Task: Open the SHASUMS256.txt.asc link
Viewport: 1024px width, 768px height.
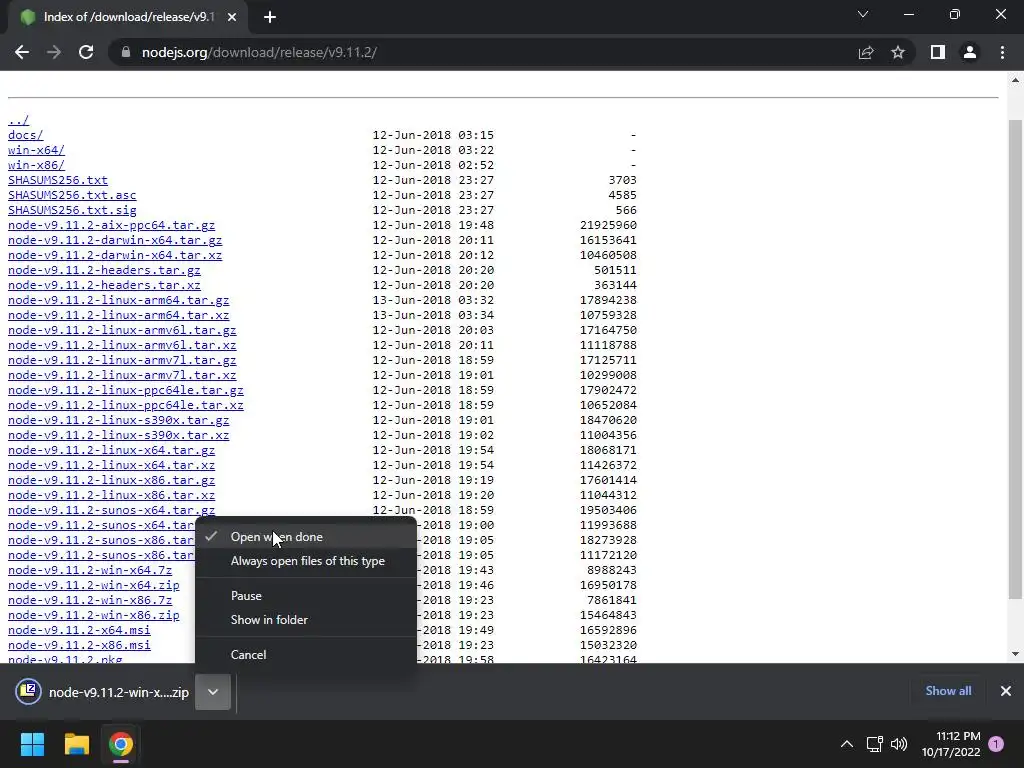Action: (72, 195)
